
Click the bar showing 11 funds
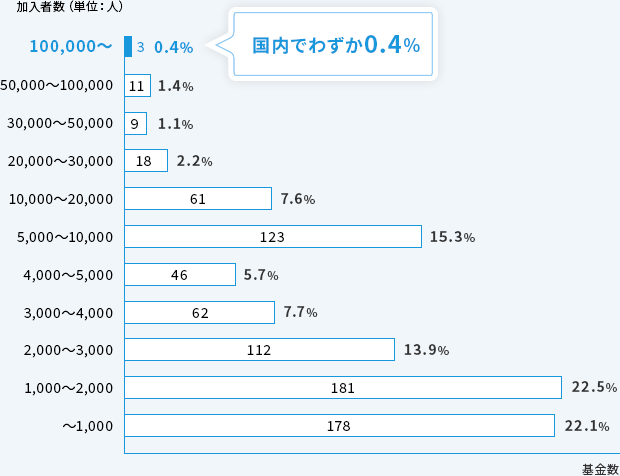138,86
